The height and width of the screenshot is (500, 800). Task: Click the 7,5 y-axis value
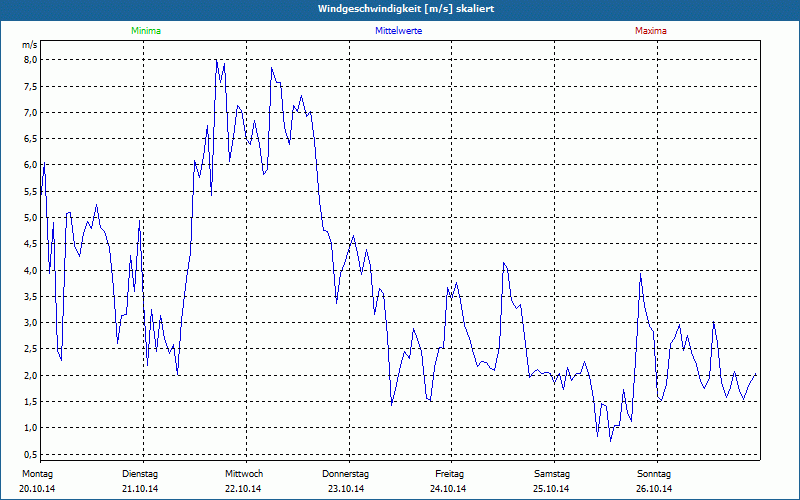tap(31, 86)
